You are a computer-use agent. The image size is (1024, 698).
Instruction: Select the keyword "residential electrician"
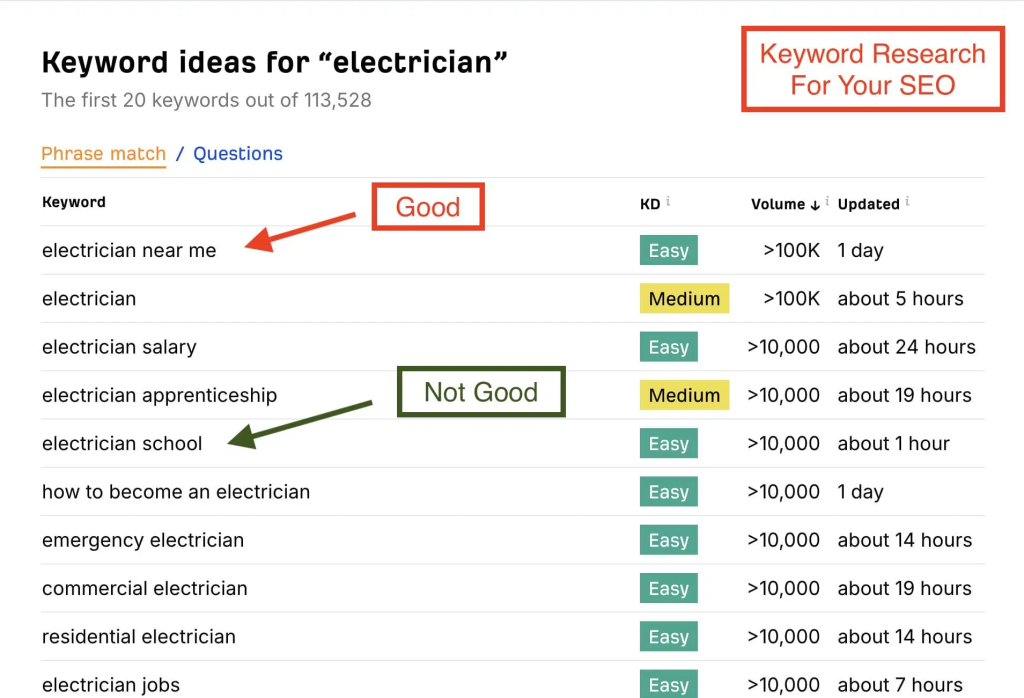click(138, 637)
